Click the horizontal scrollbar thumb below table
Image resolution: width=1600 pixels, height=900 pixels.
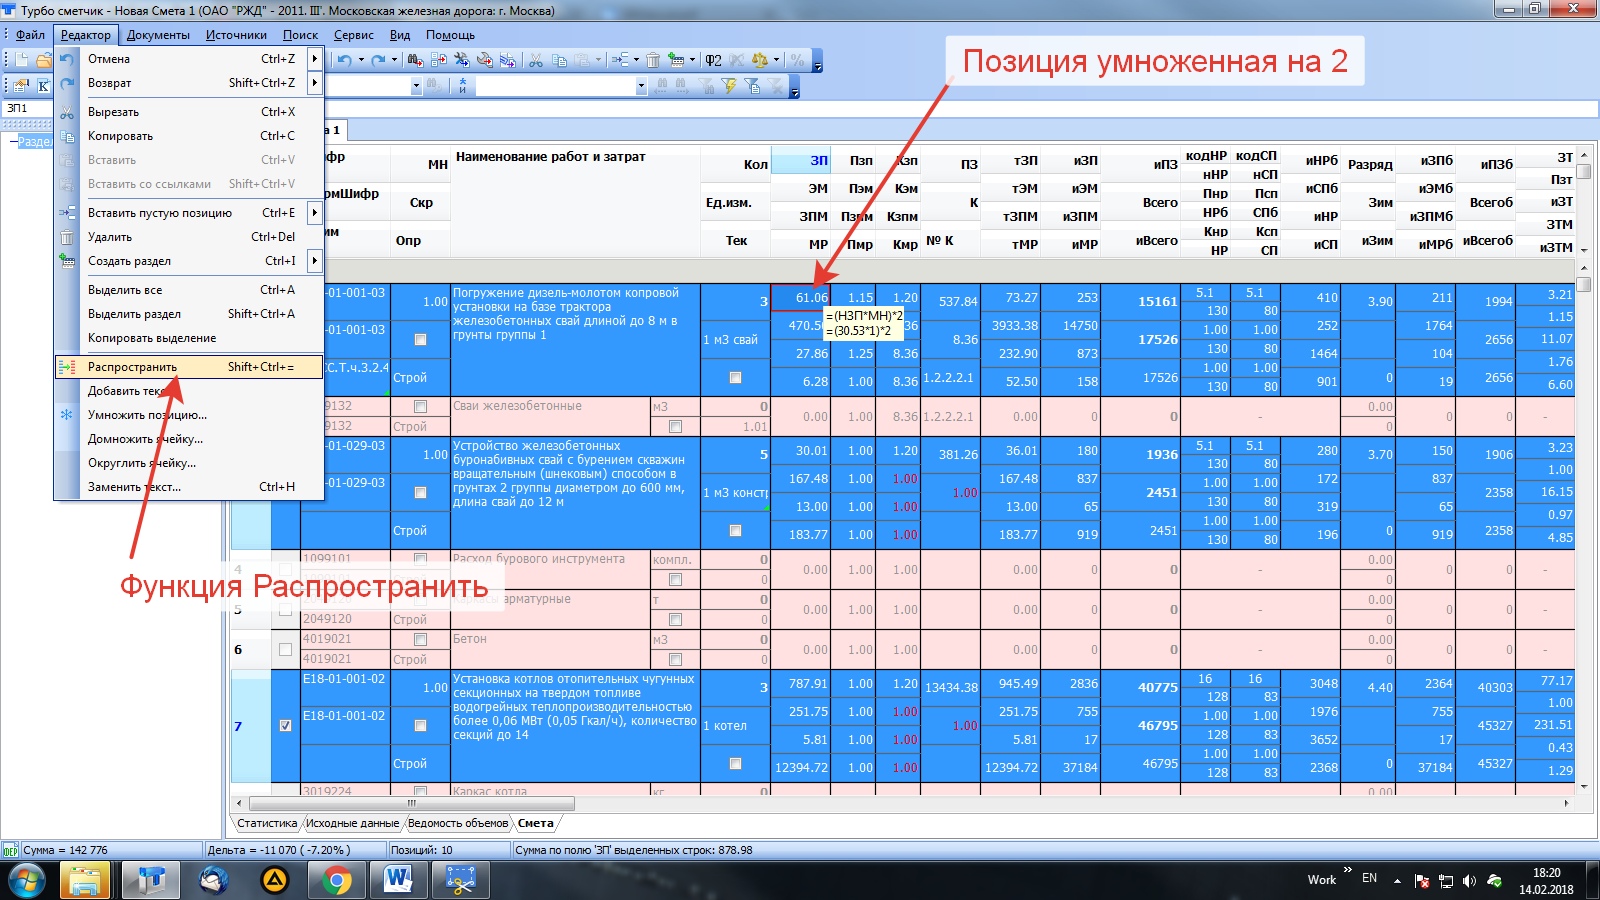411,803
